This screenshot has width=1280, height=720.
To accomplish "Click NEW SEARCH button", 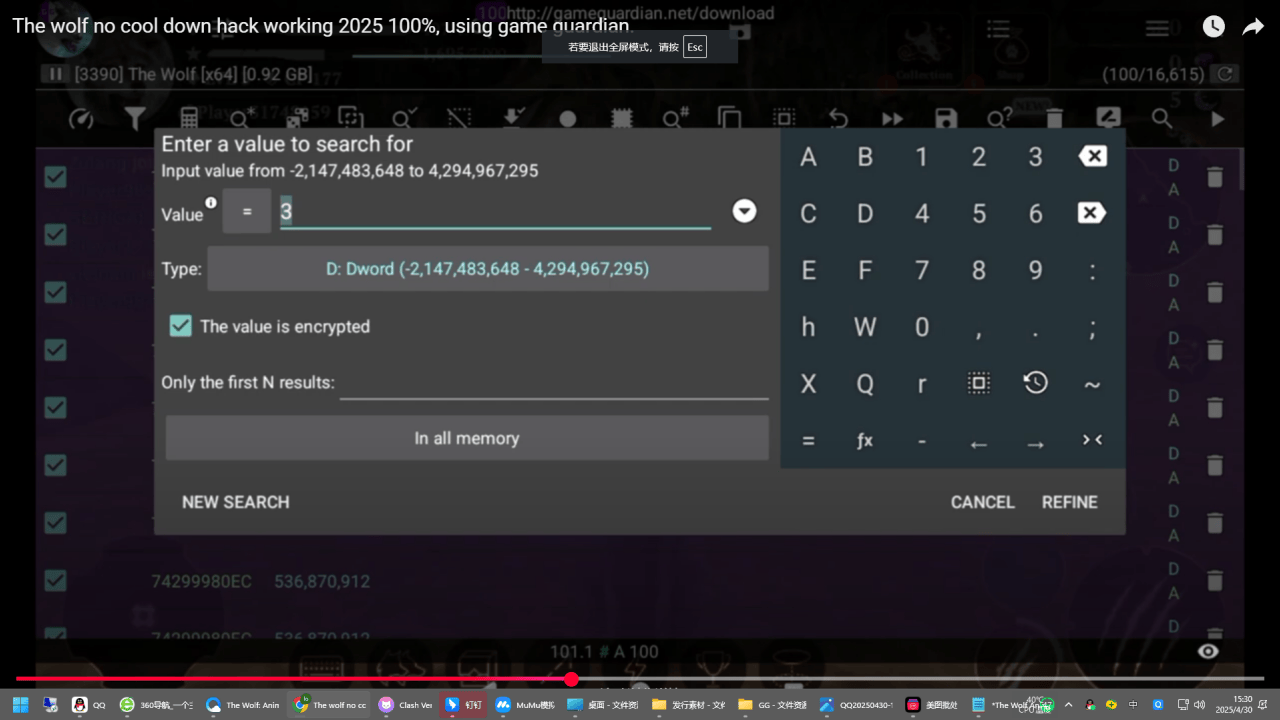I will (x=236, y=502).
